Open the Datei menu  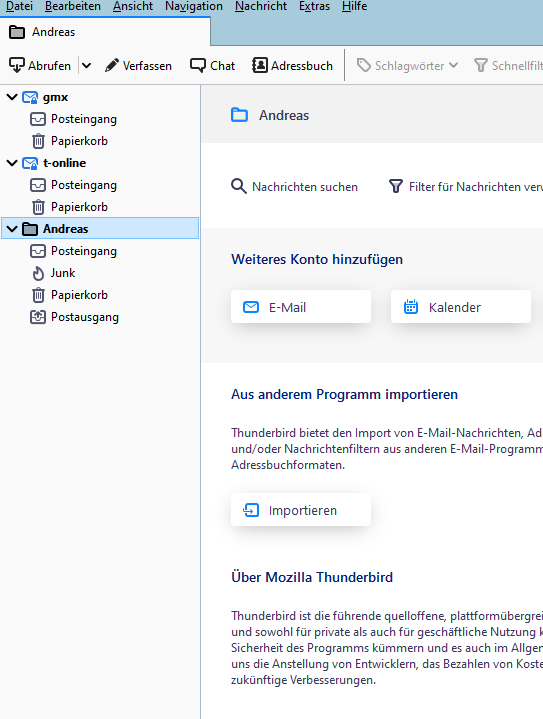point(19,6)
